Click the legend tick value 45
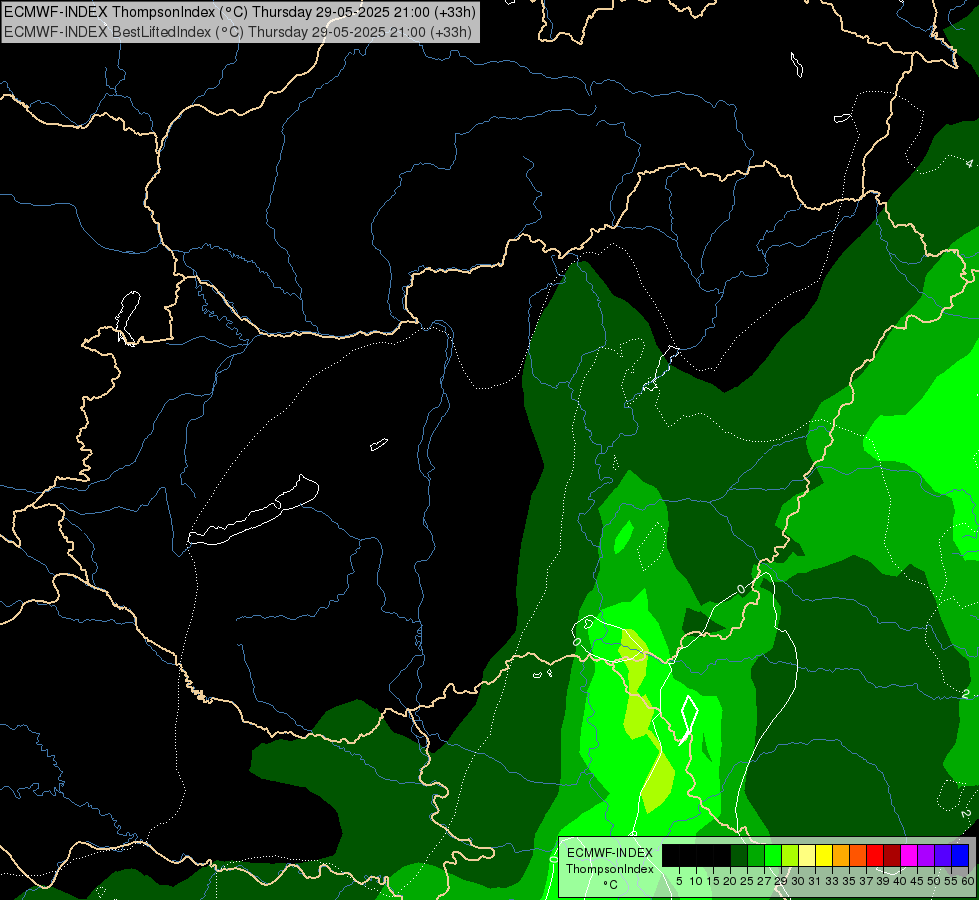The height and width of the screenshot is (900, 979). click(x=917, y=881)
